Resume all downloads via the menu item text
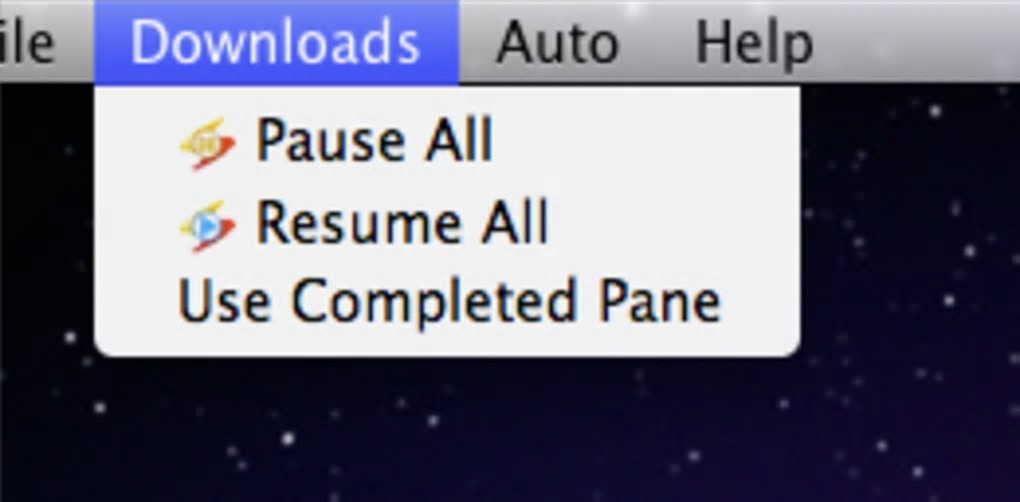 (402, 224)
